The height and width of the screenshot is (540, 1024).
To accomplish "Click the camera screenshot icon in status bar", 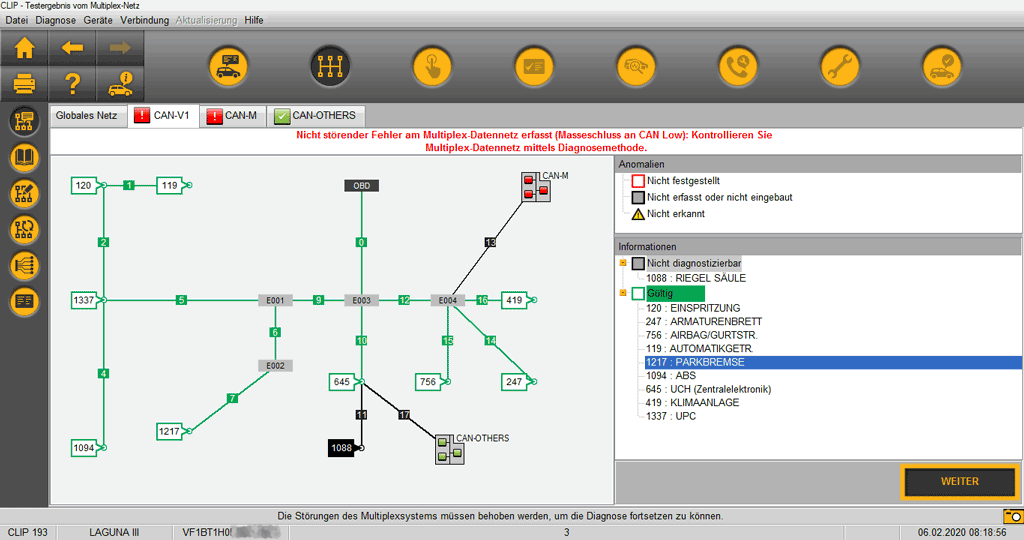I will (x=1013, y=516).
